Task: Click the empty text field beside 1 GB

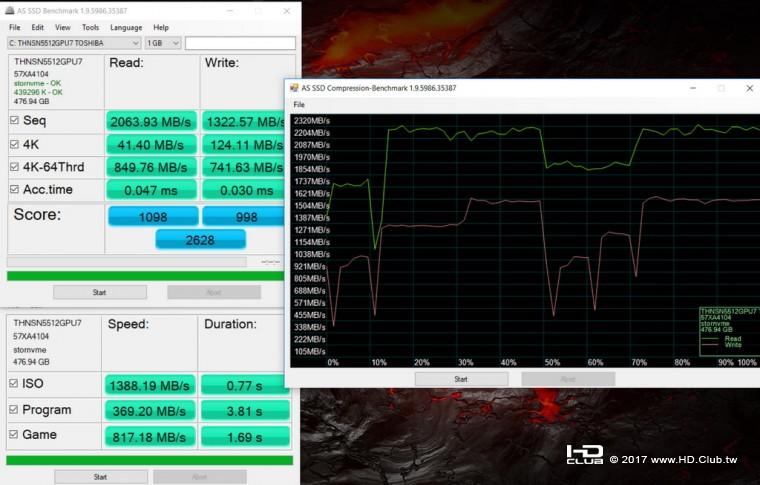Action: (240, 43)
